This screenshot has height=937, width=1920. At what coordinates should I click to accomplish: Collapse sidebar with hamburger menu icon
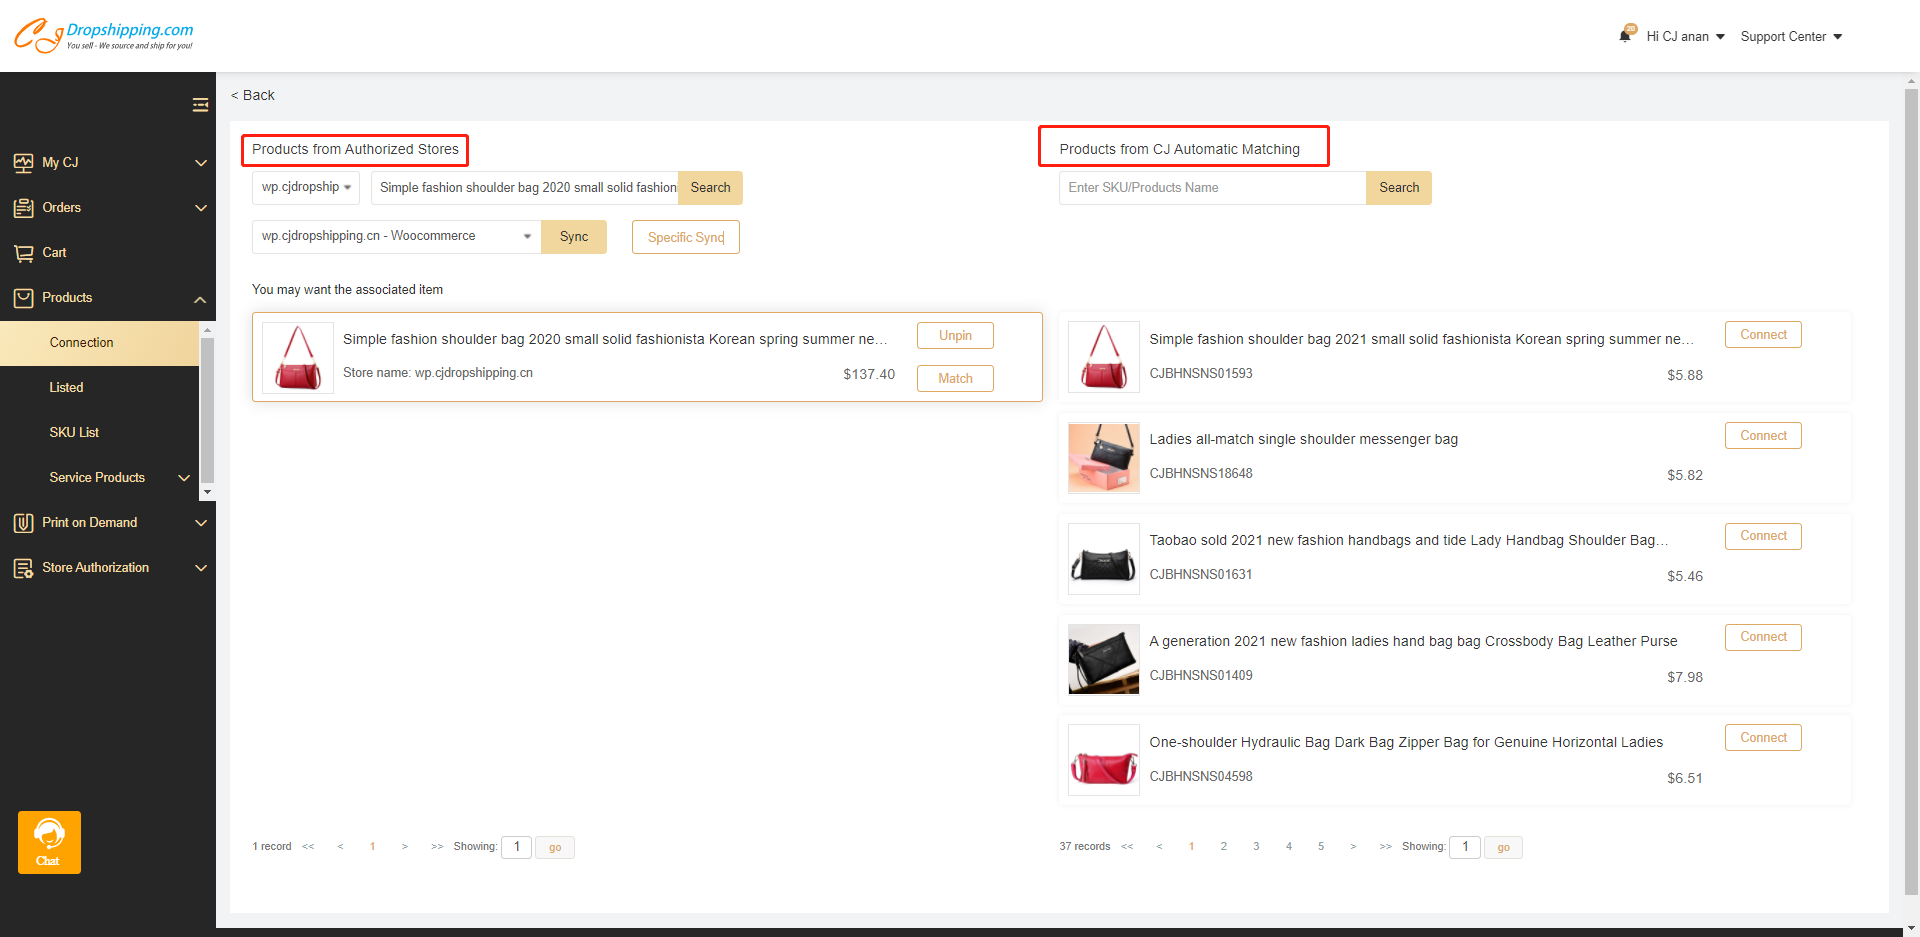tap(200, 105)
